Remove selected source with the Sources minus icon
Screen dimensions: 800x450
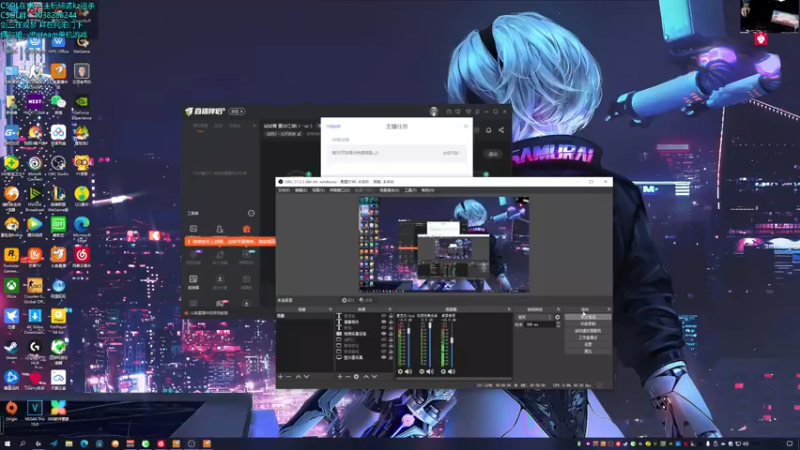pos(348,377)
